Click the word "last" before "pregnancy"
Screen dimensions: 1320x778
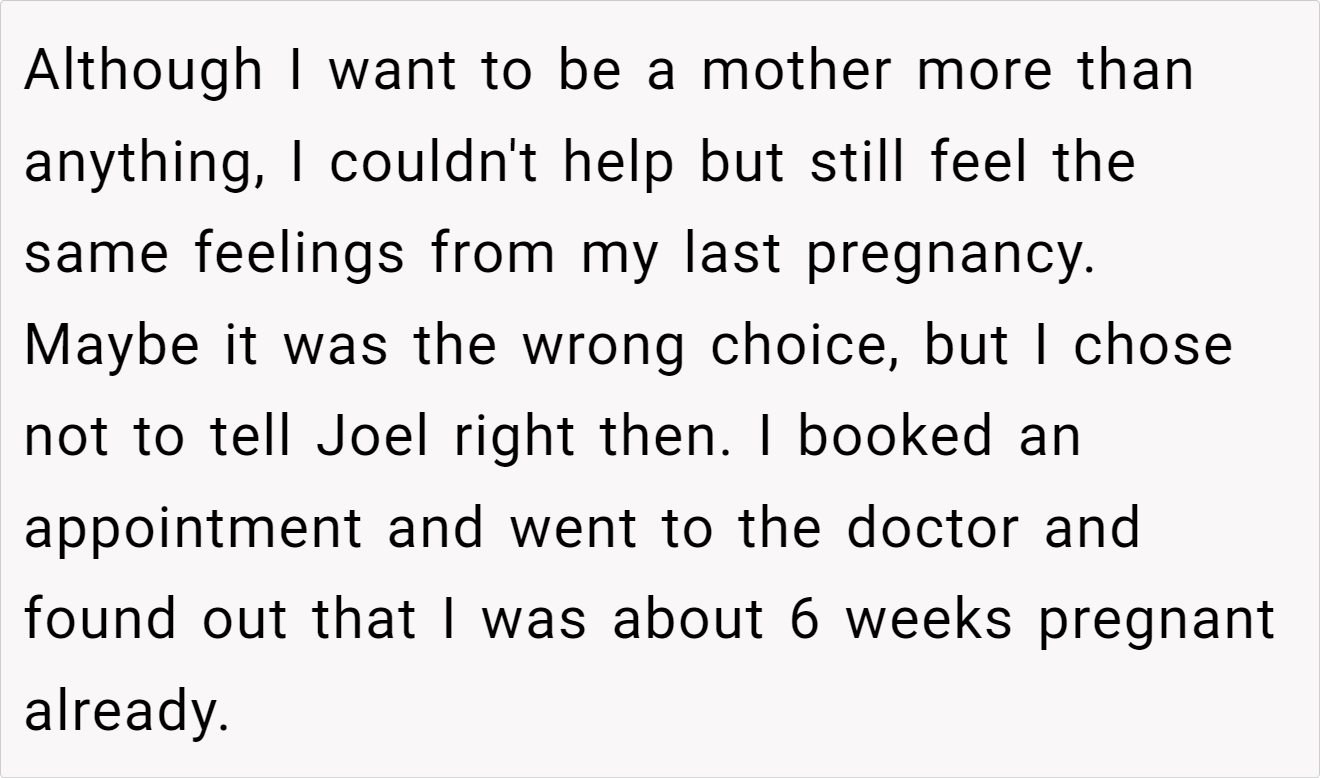732,254
